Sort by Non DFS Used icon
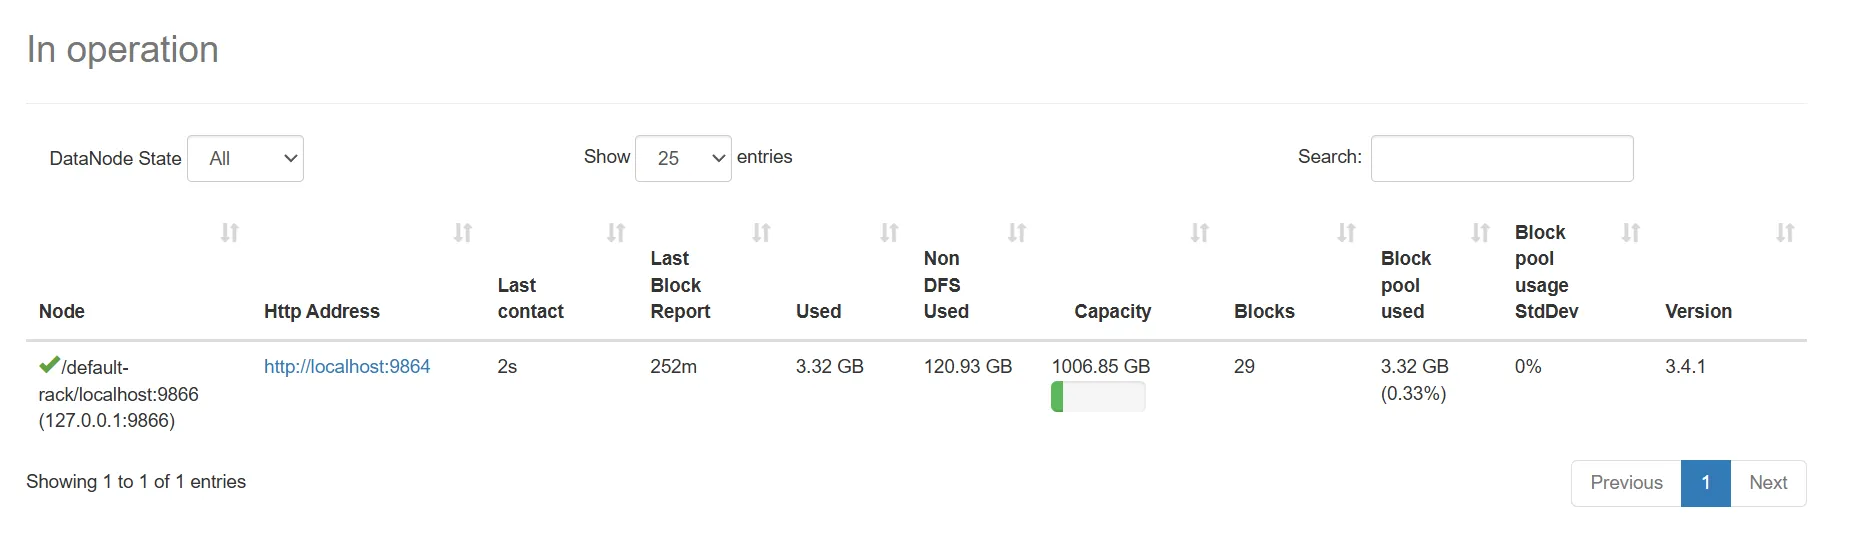This screenshot has height=548, width=1855. [1017, 233]
